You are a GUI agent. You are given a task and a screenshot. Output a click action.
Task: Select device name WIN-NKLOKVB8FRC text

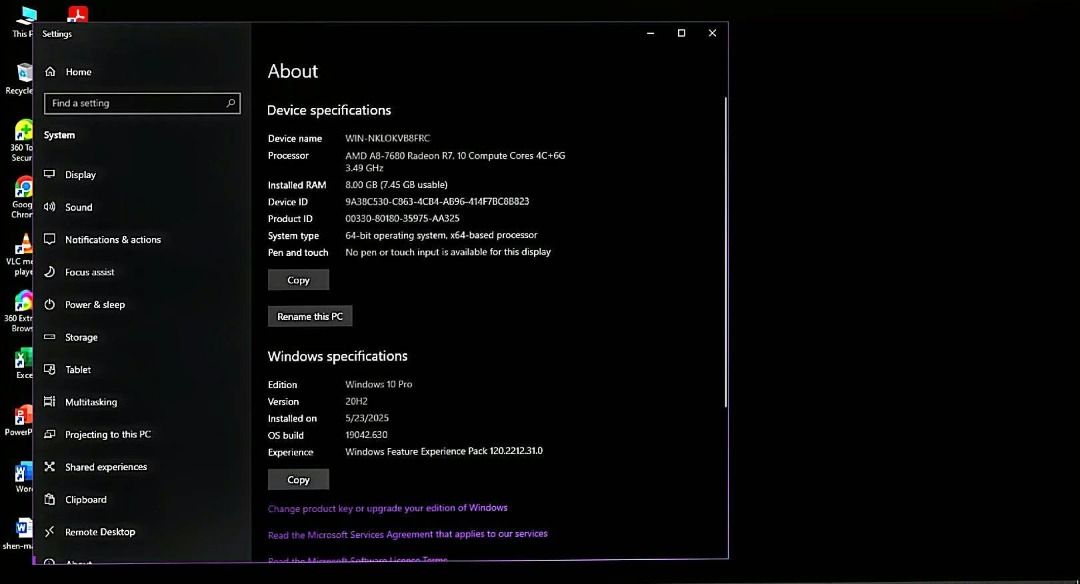387,138
